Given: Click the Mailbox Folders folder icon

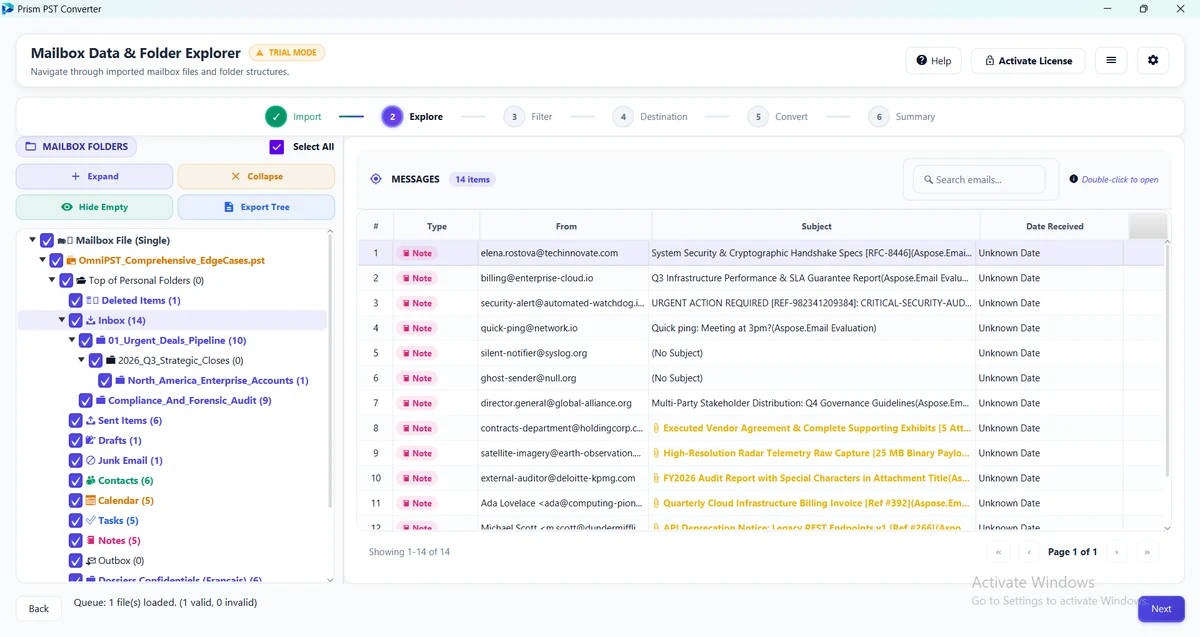Looking at the screenshot, I should pyautogui.click(x=30, y=146).
